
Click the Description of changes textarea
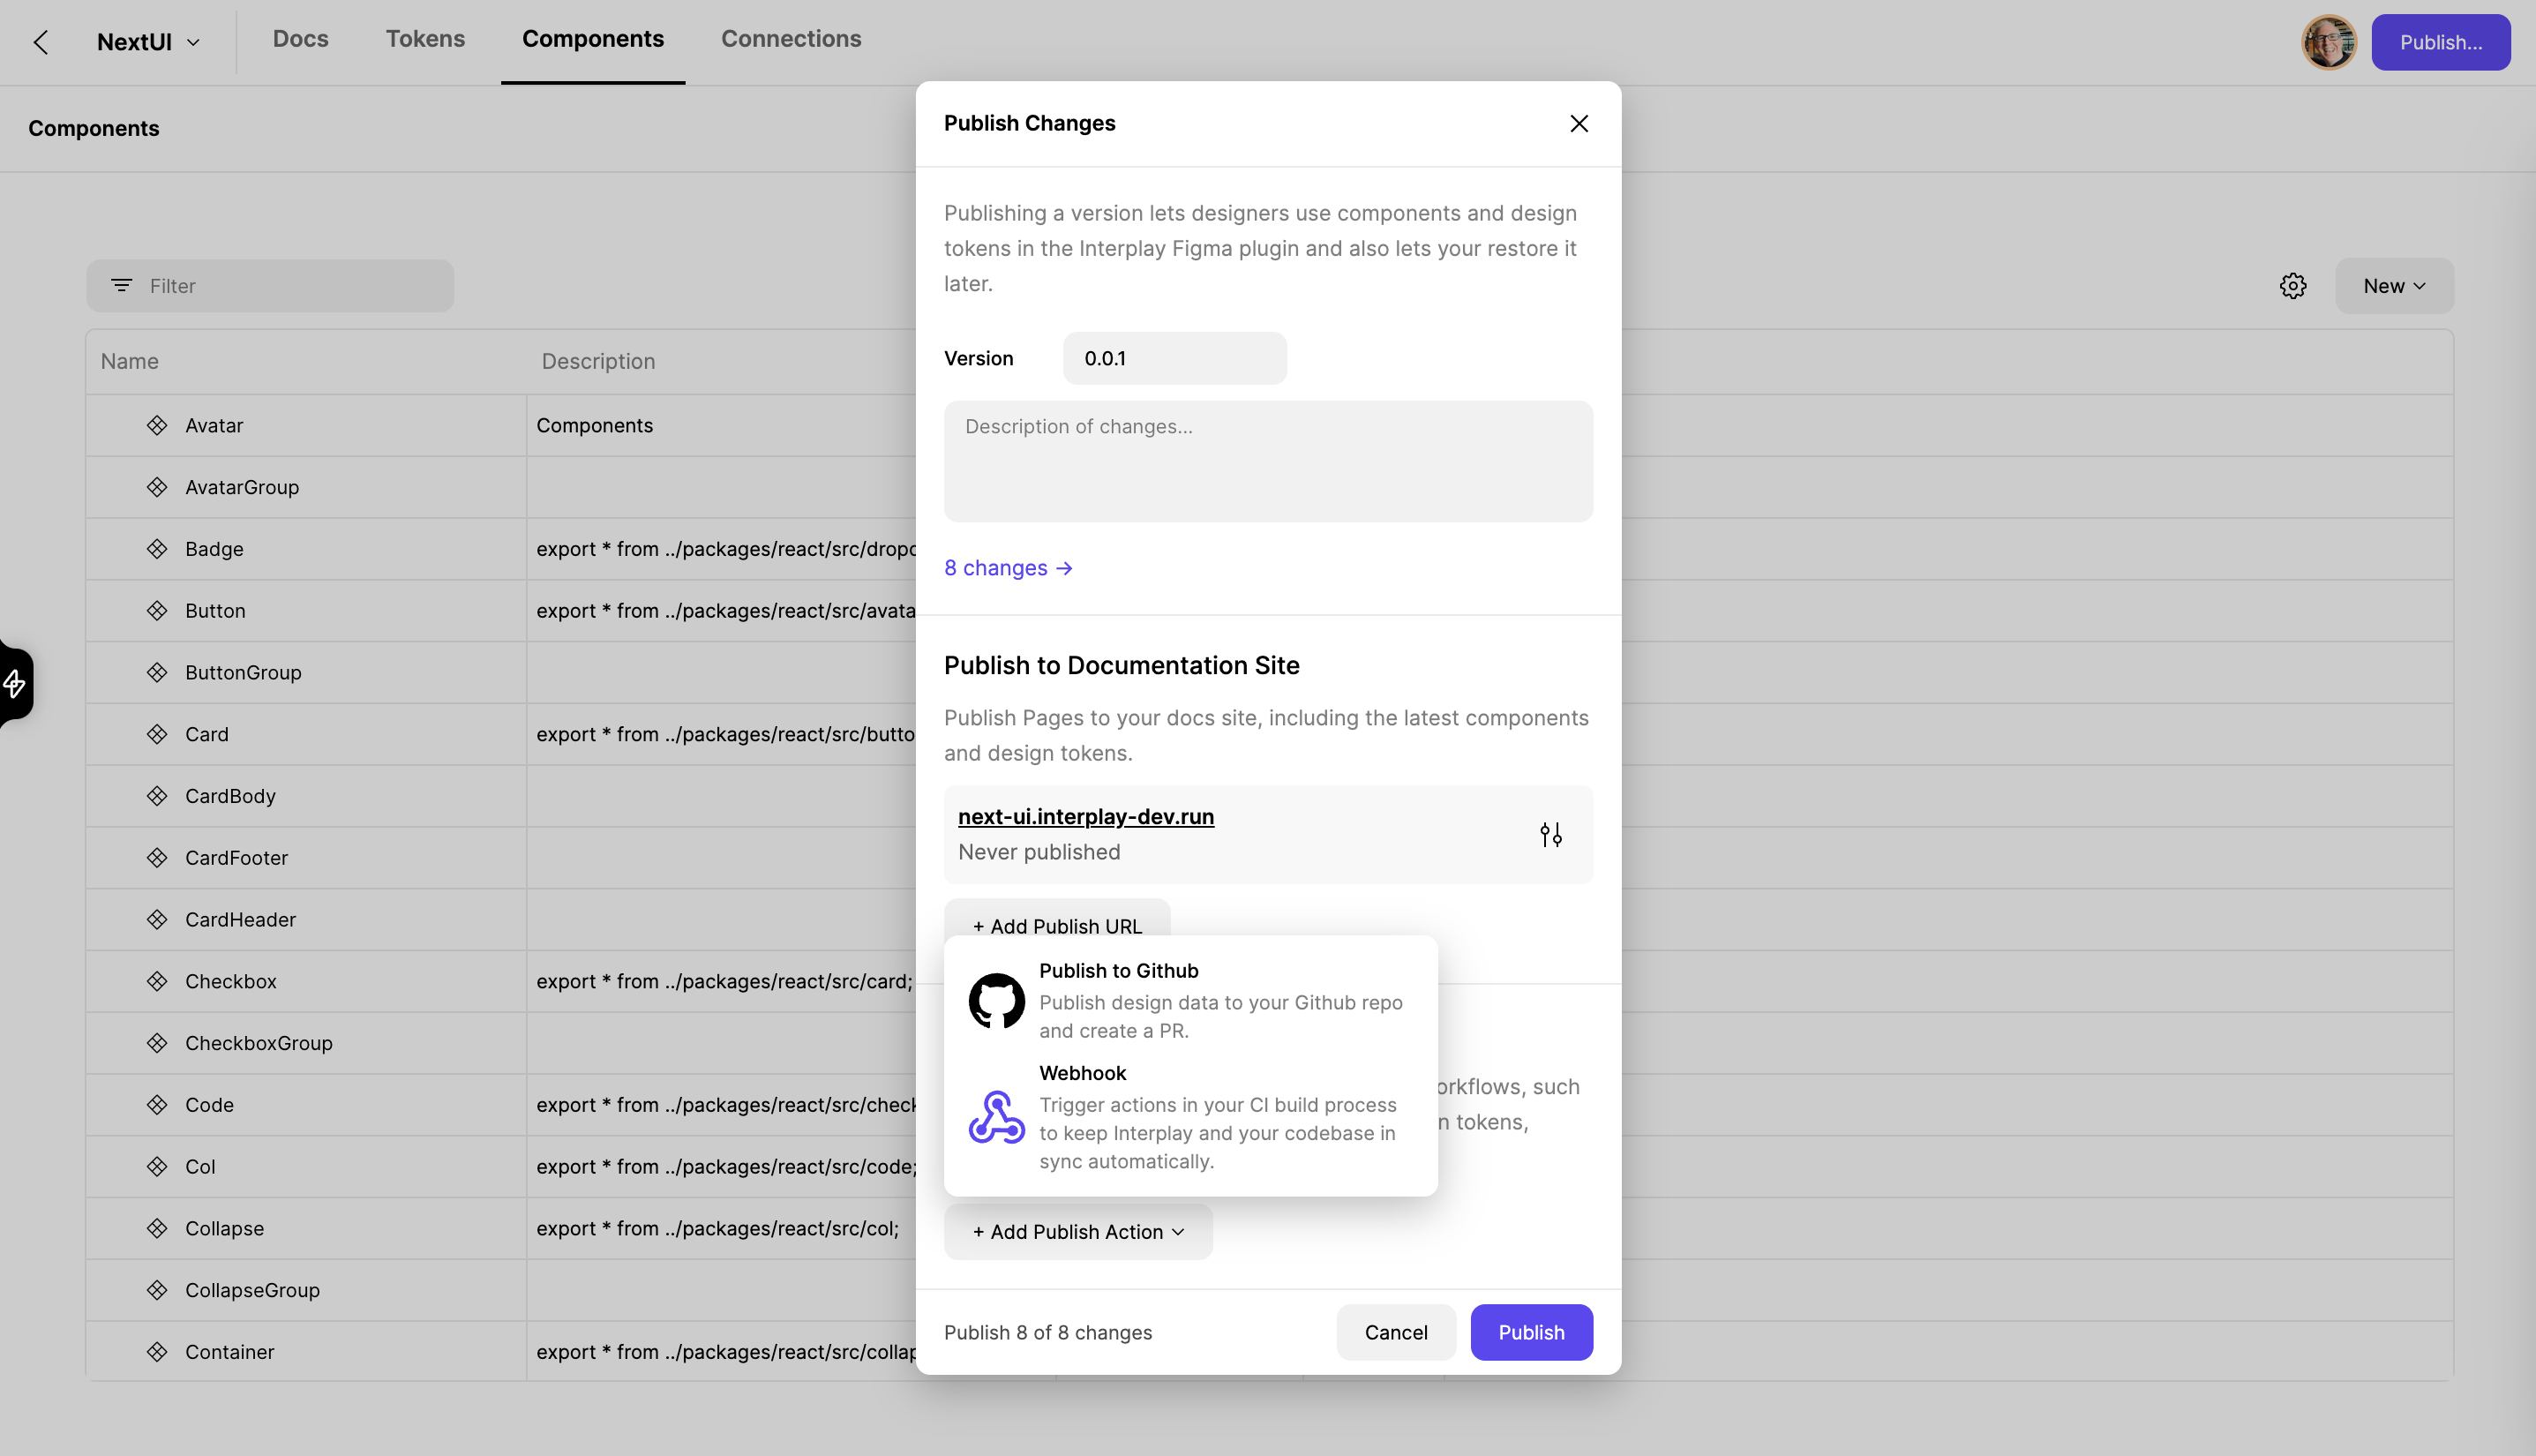tap(1268, 461)
